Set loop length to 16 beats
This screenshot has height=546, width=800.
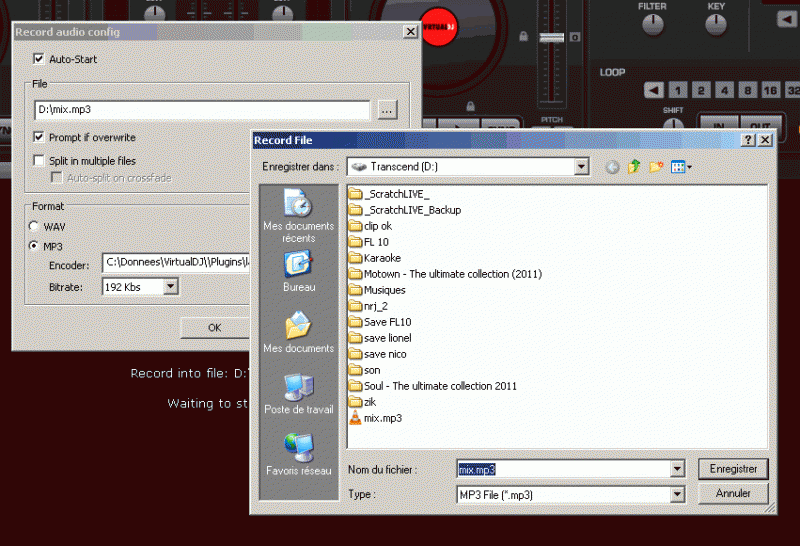[770, 90]
